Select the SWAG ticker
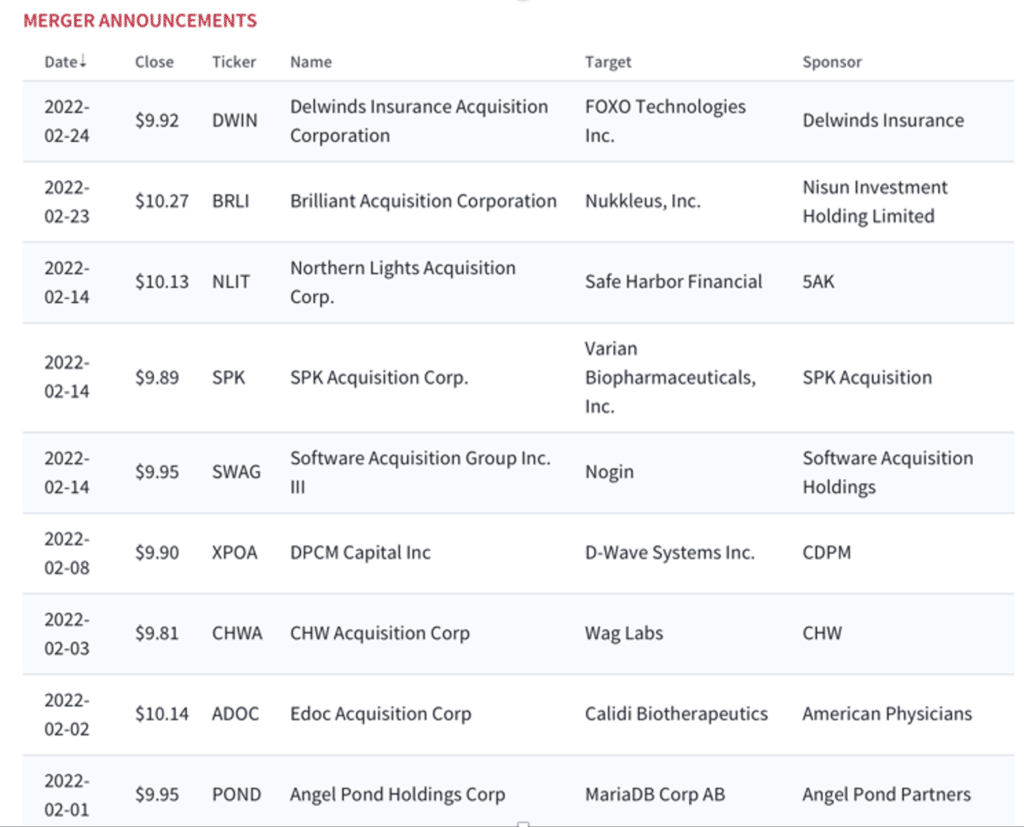1024x827 pixels. click(x=236, y=472)
